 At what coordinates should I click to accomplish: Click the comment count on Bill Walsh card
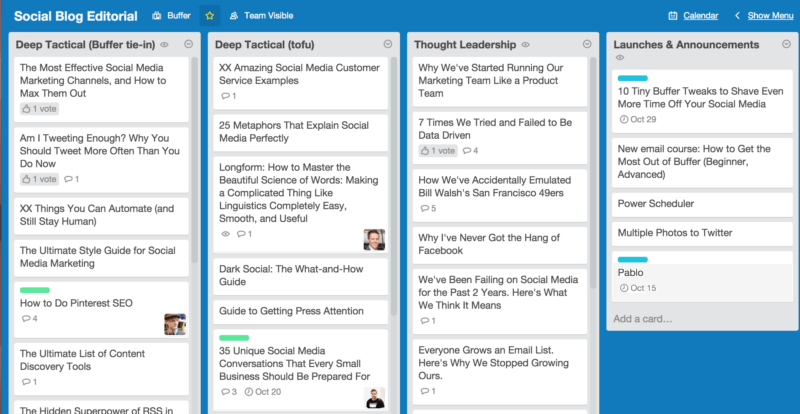428,208
